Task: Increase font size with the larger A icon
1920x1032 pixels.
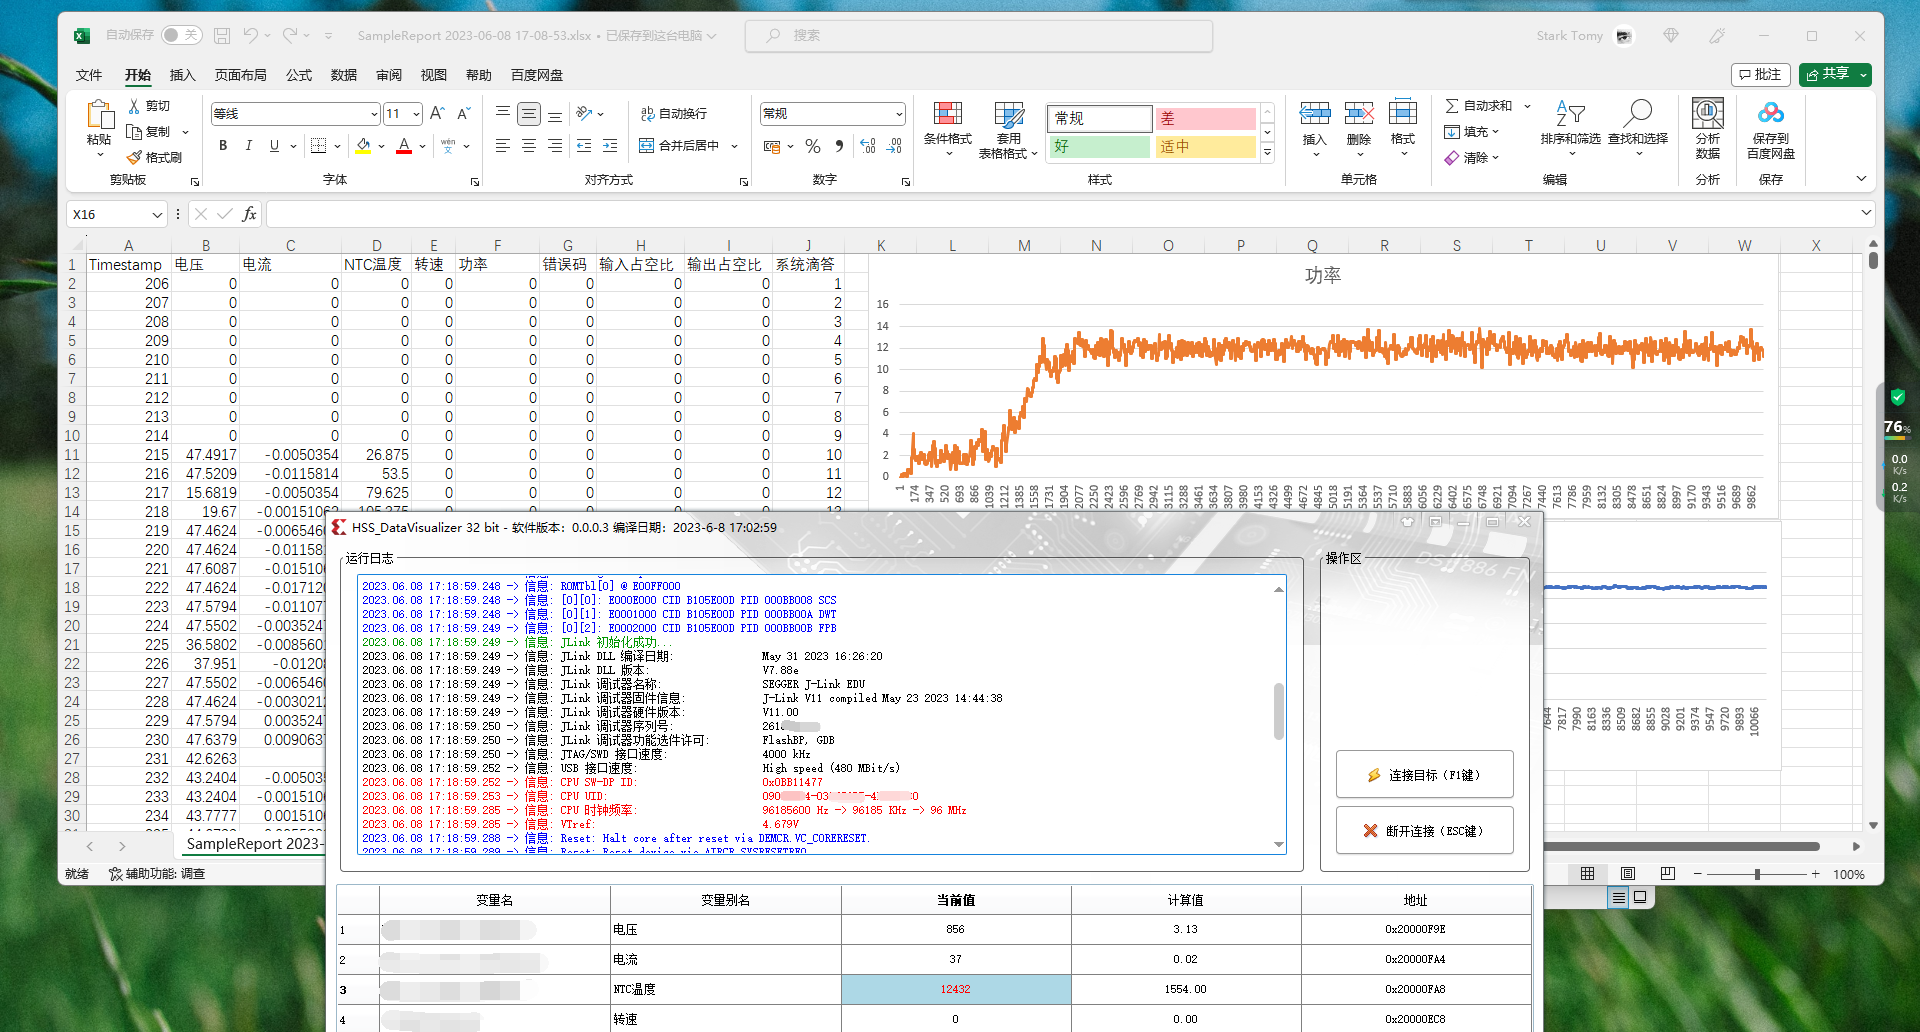Action: coord(437,114)
